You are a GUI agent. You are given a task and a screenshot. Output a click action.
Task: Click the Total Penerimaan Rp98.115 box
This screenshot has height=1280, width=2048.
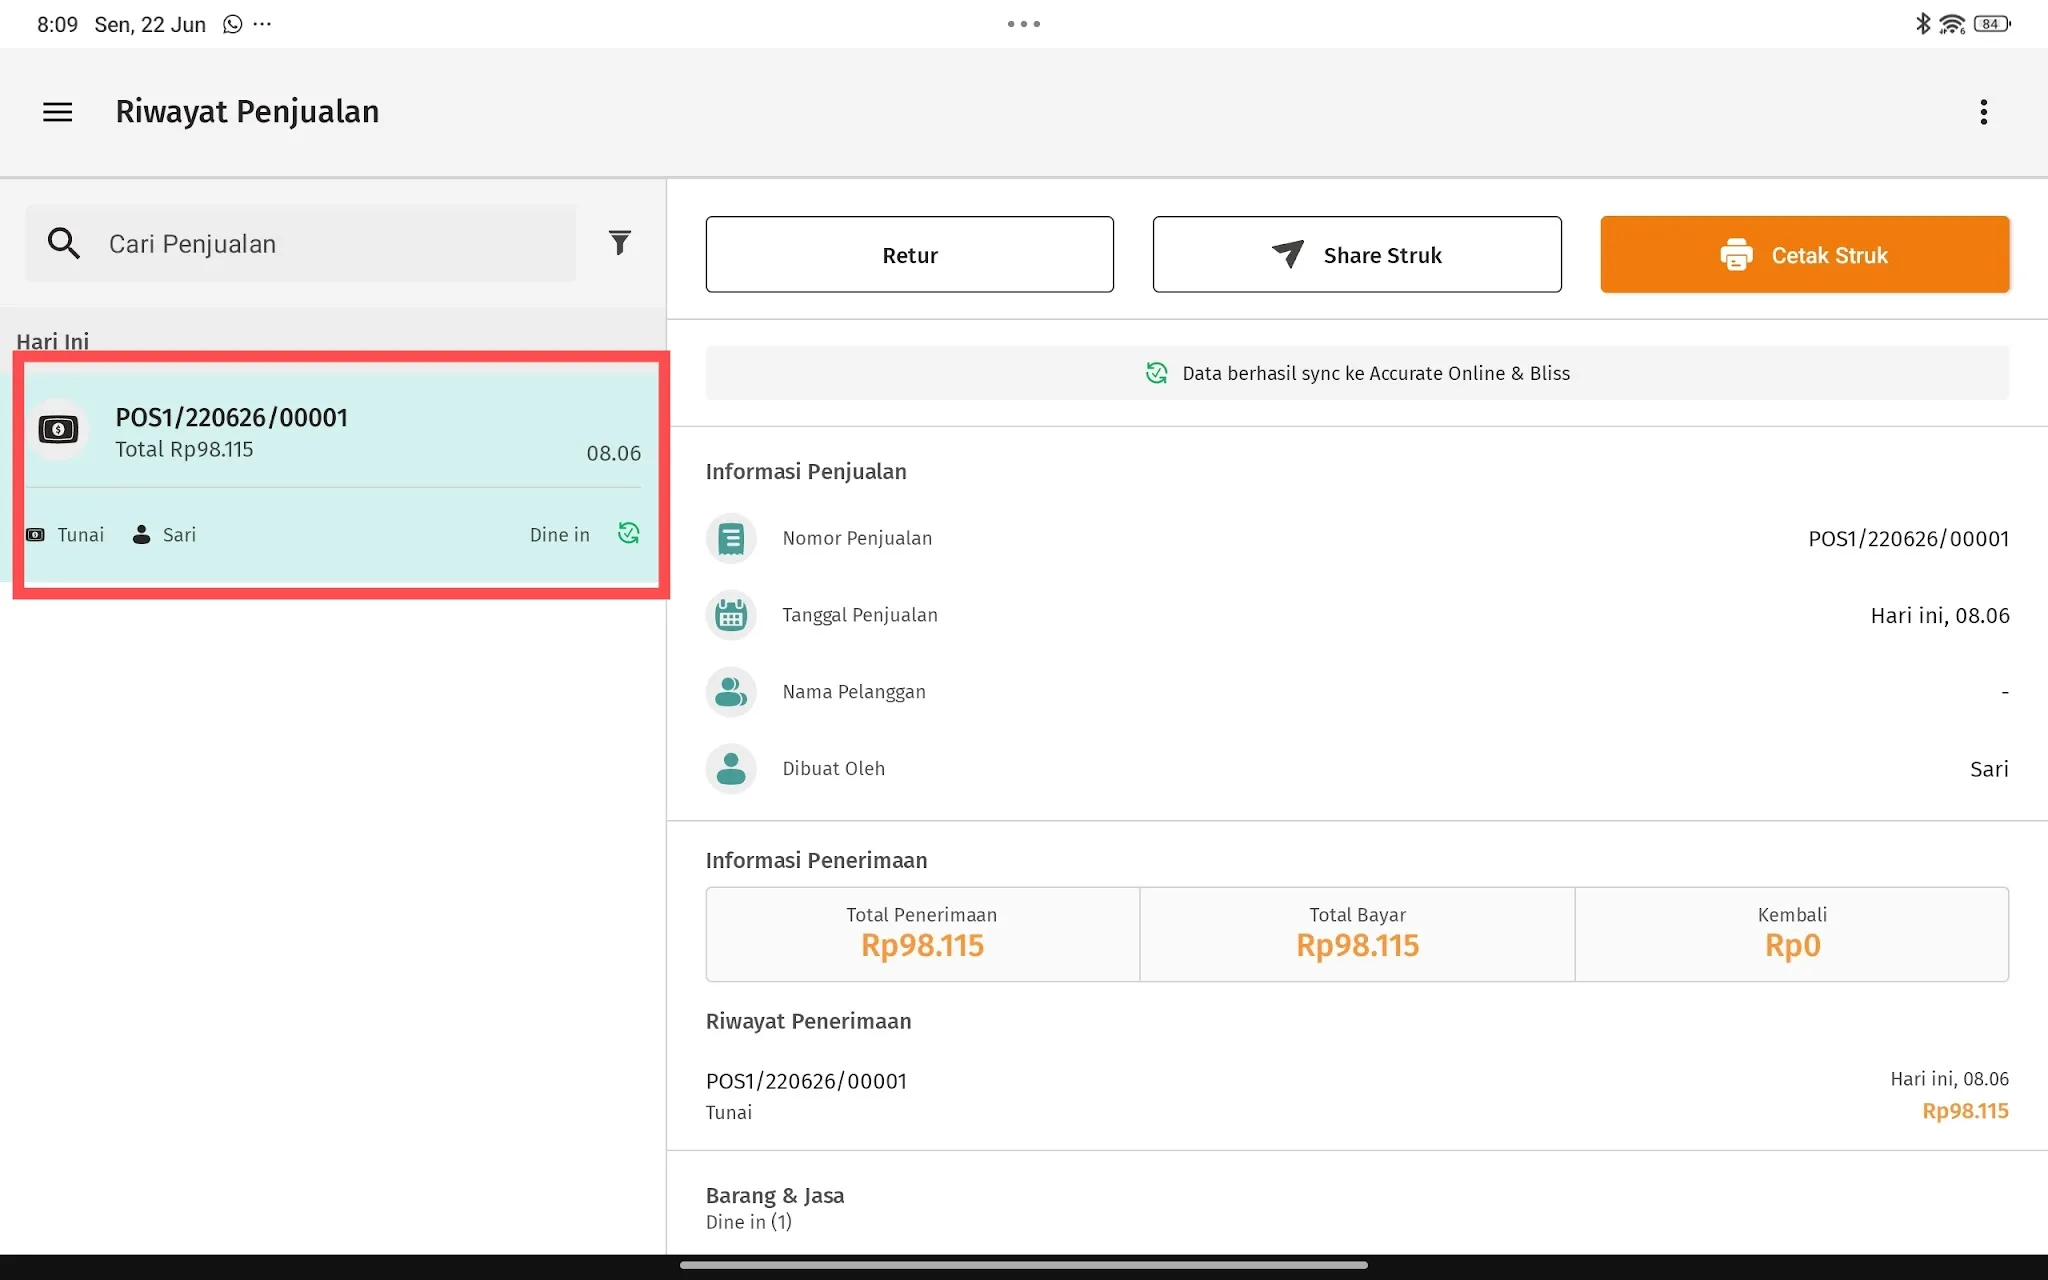click(x=922, y=934)
